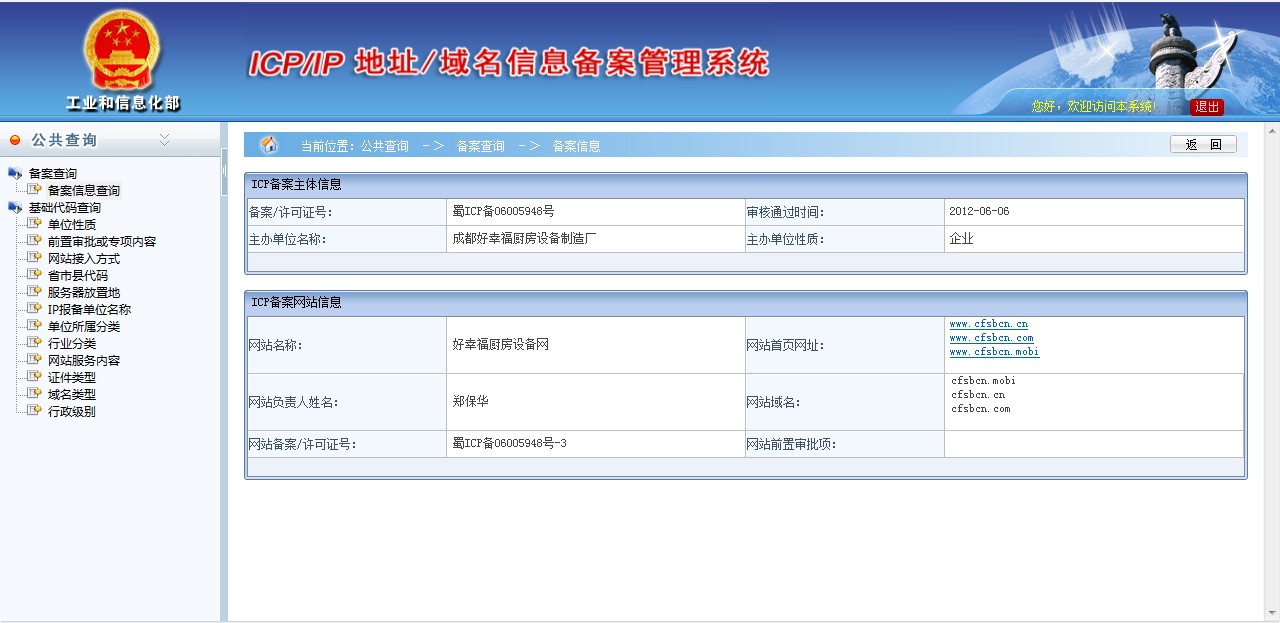This screenshot has width=1280, height=623.
Task: Click the 基础代码查询 folder icon
Action: tap(15, 207)
